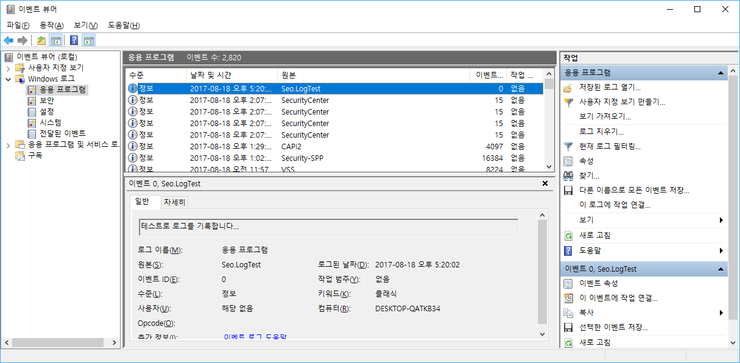The width and height of the screenshot is (740, 363).
Task: Click the 선택한 이벤트 저장 floppy icon
Action: 569,327
